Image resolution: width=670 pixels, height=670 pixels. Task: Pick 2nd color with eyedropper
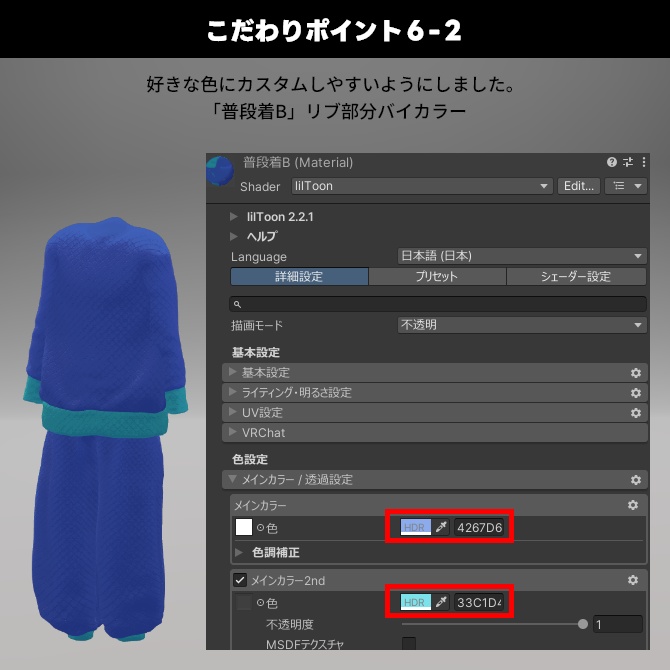tap(441, 602)
